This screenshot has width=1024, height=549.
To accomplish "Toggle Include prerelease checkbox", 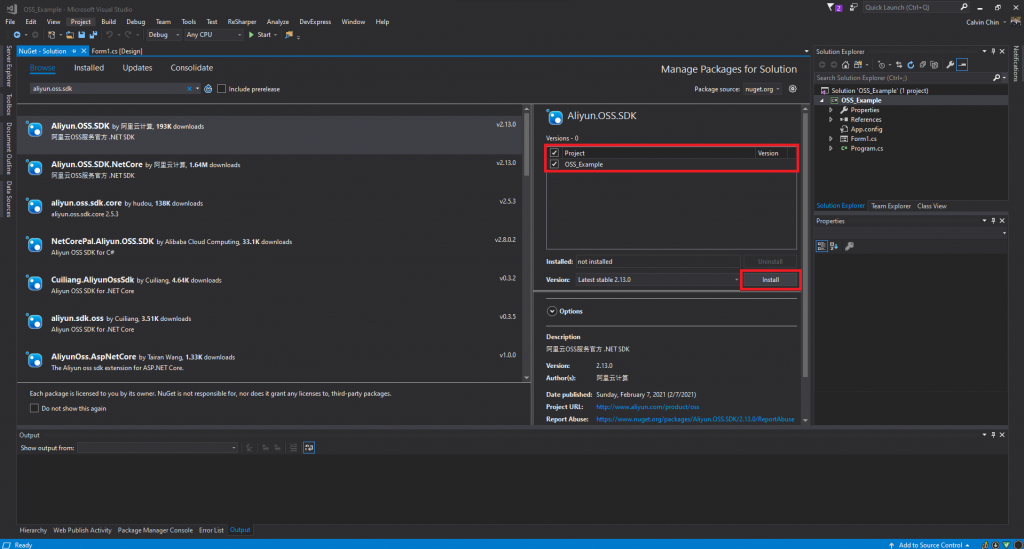I will click(221, 89).
